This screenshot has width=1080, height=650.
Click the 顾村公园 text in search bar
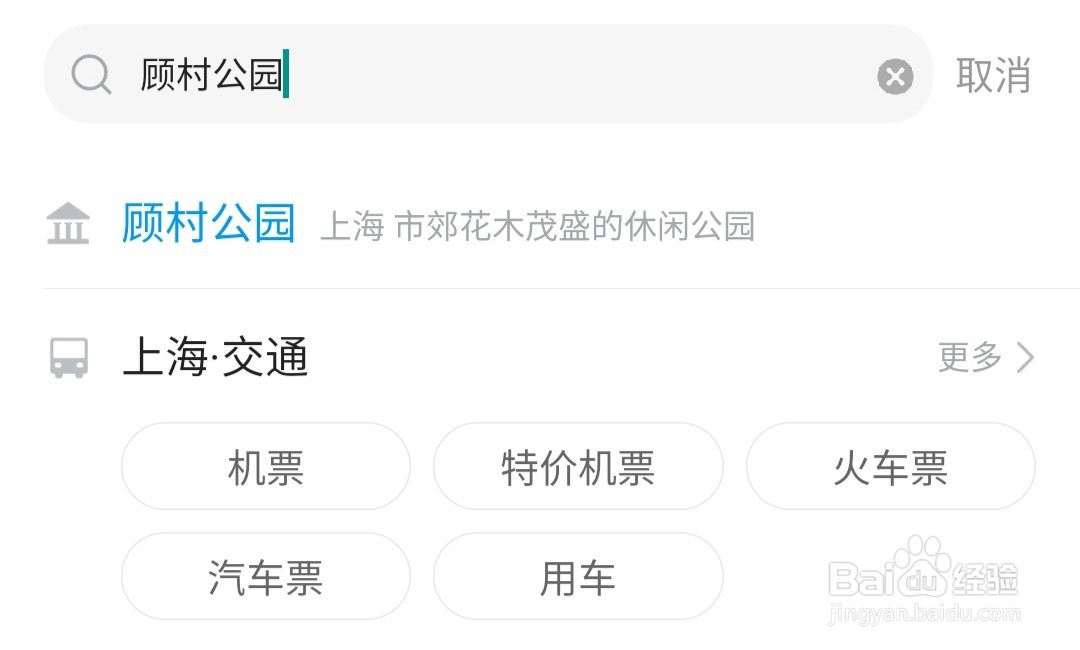209,75
